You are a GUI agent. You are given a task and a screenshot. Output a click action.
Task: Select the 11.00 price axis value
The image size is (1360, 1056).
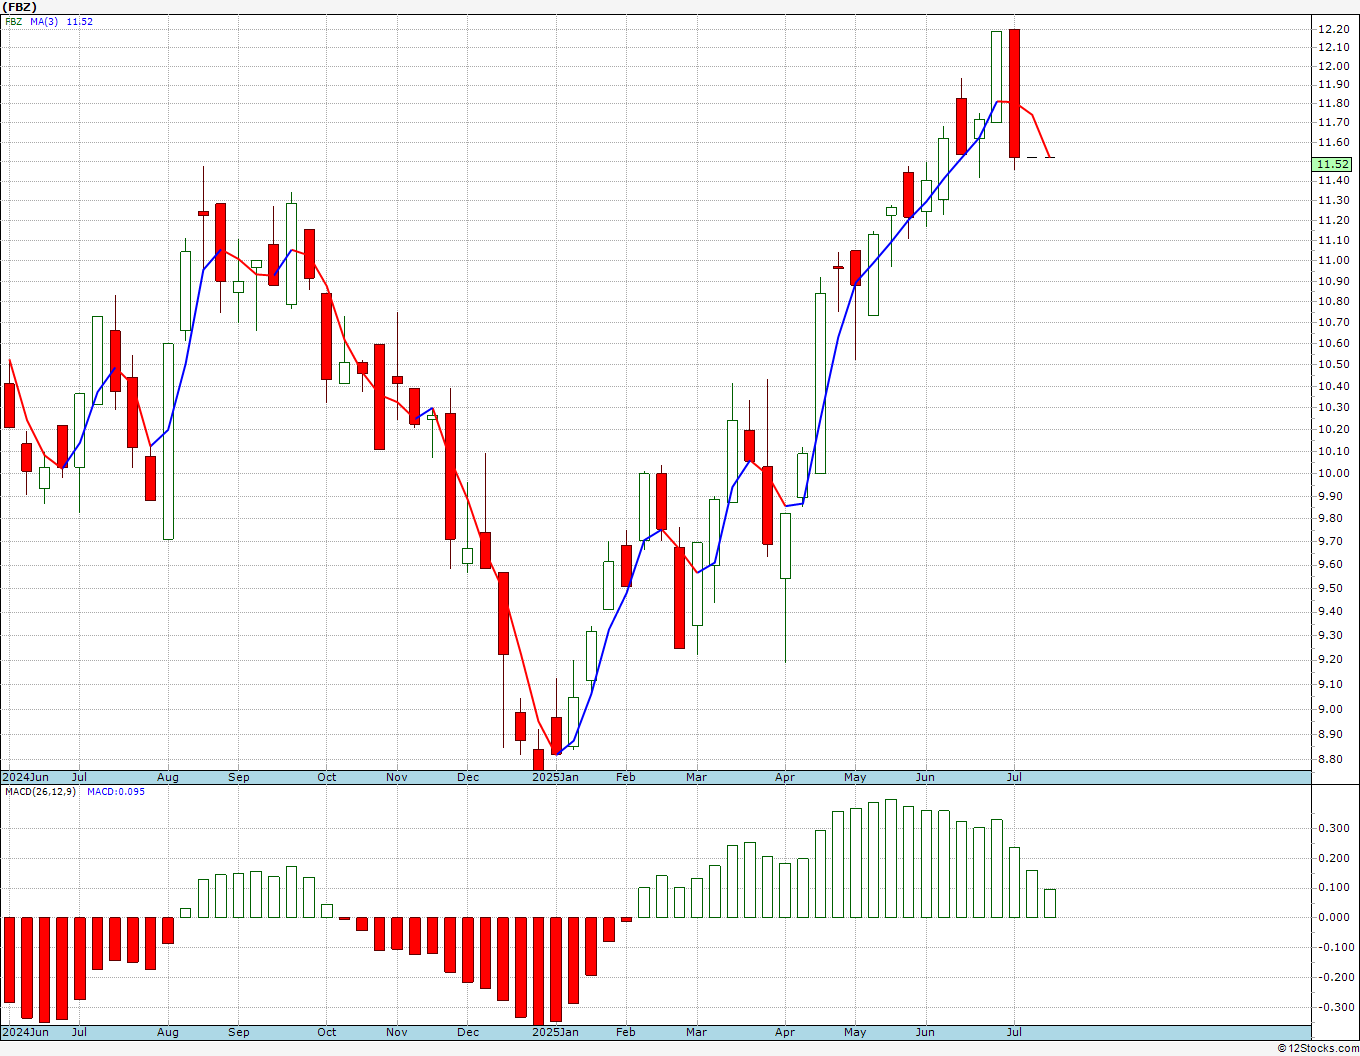pyautogui.click(x=1333, y=260)
